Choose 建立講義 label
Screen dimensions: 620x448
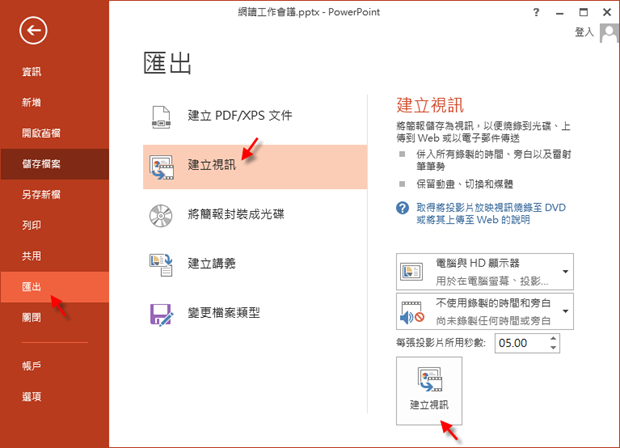(212, 263)
